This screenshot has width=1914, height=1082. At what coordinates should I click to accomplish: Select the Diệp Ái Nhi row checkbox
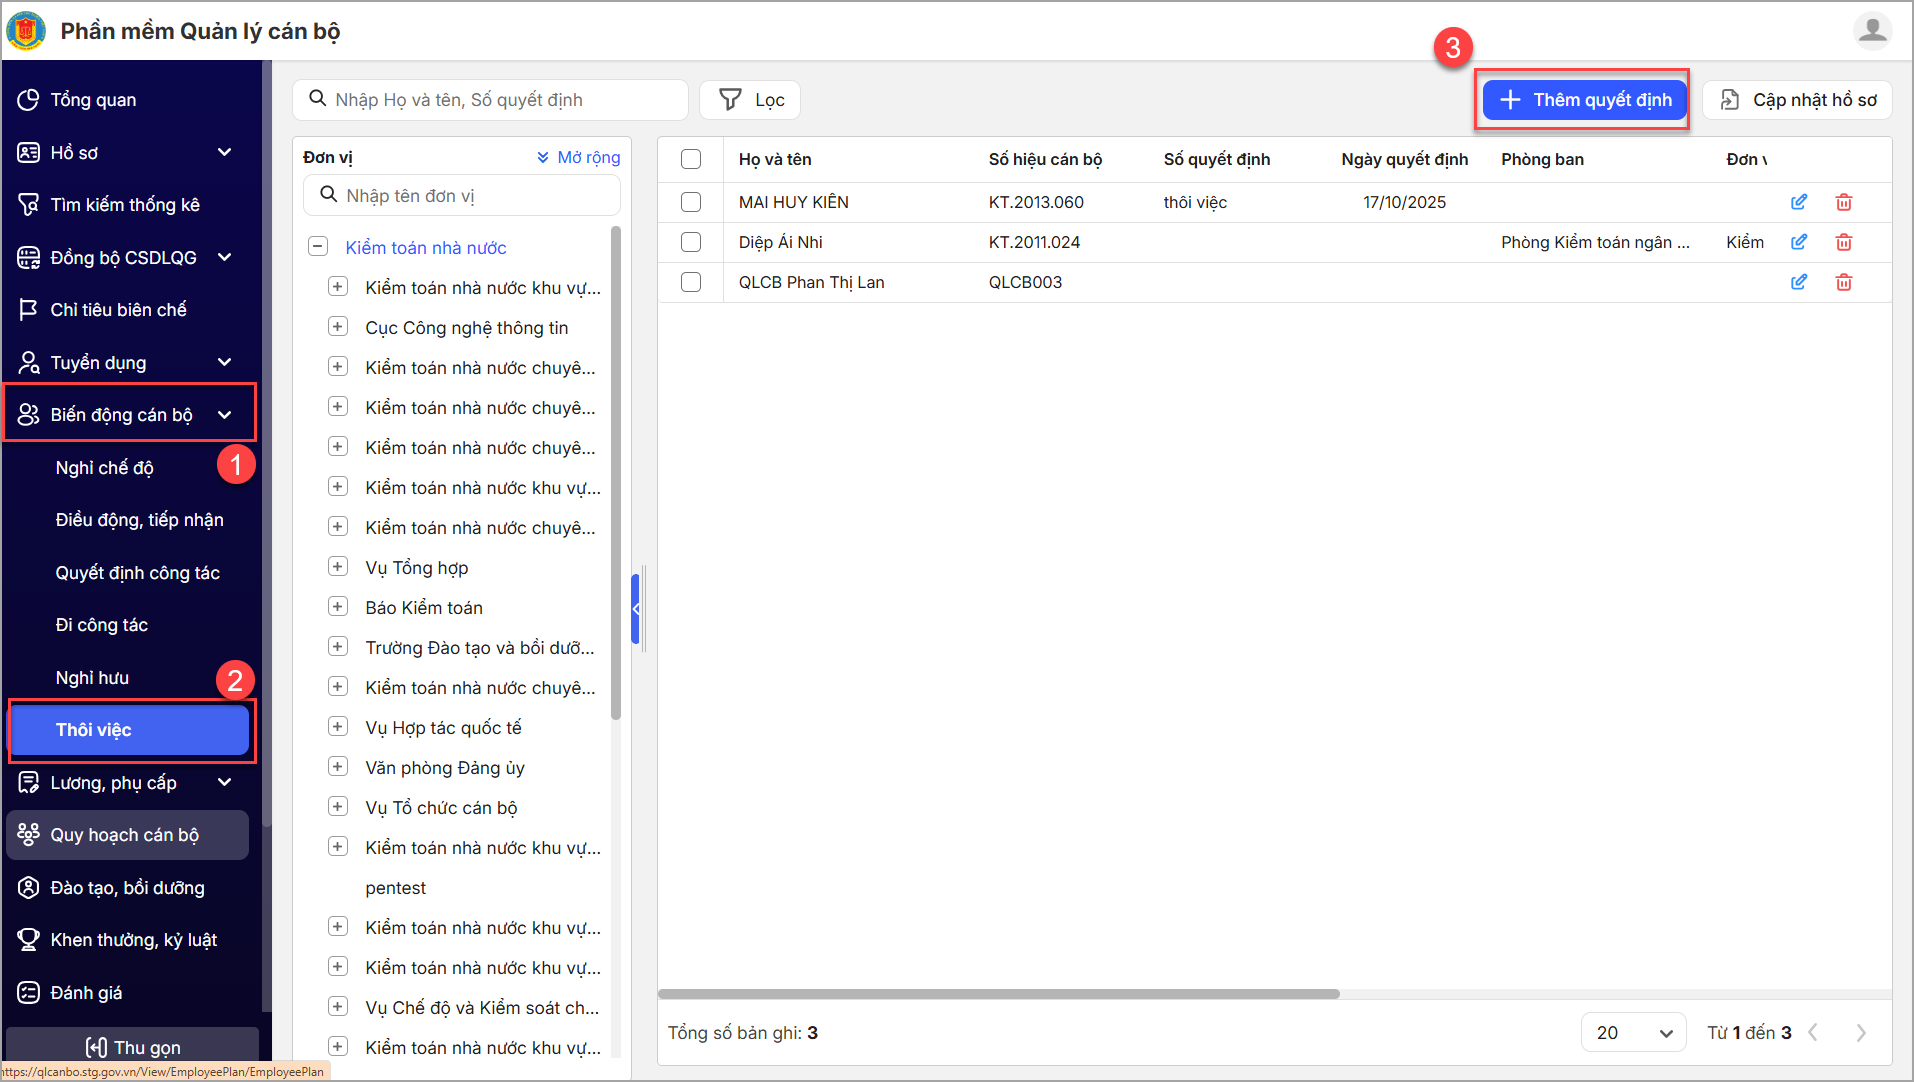pyautogui.click(x=691, y=242)
